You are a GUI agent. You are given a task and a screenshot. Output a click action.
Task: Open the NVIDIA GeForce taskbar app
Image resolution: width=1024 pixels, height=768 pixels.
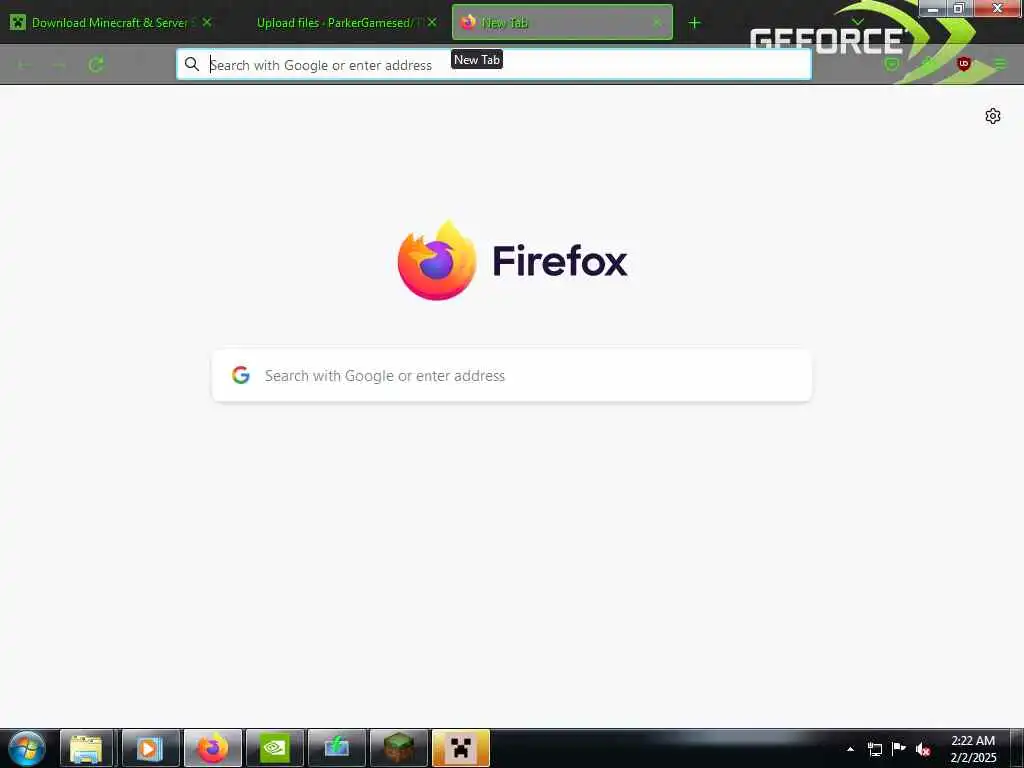point(275,748)
